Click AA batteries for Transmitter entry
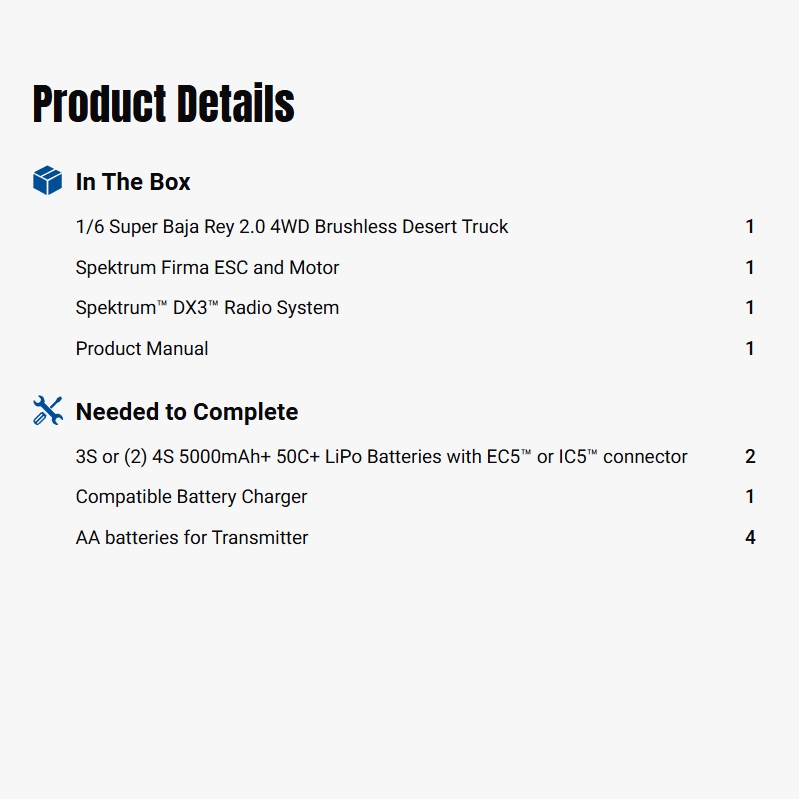The height and width of the screenshot is (799, 799). 192,538
